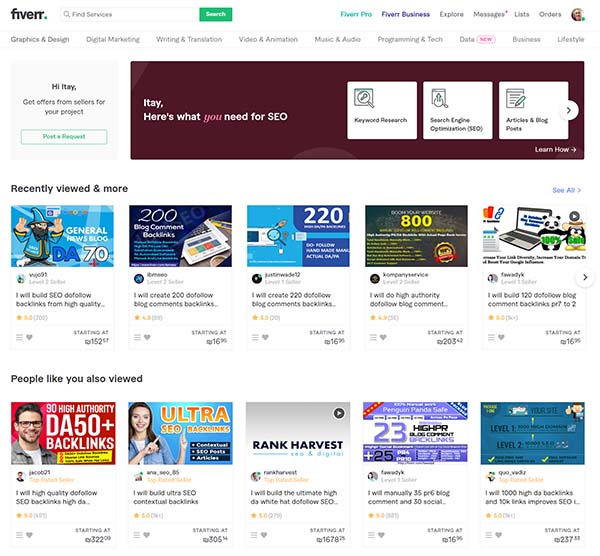Favorite the vujo91 gig with the heart icon
The height and width of the screenshot is (556, 600).
[x=29, y=337]
